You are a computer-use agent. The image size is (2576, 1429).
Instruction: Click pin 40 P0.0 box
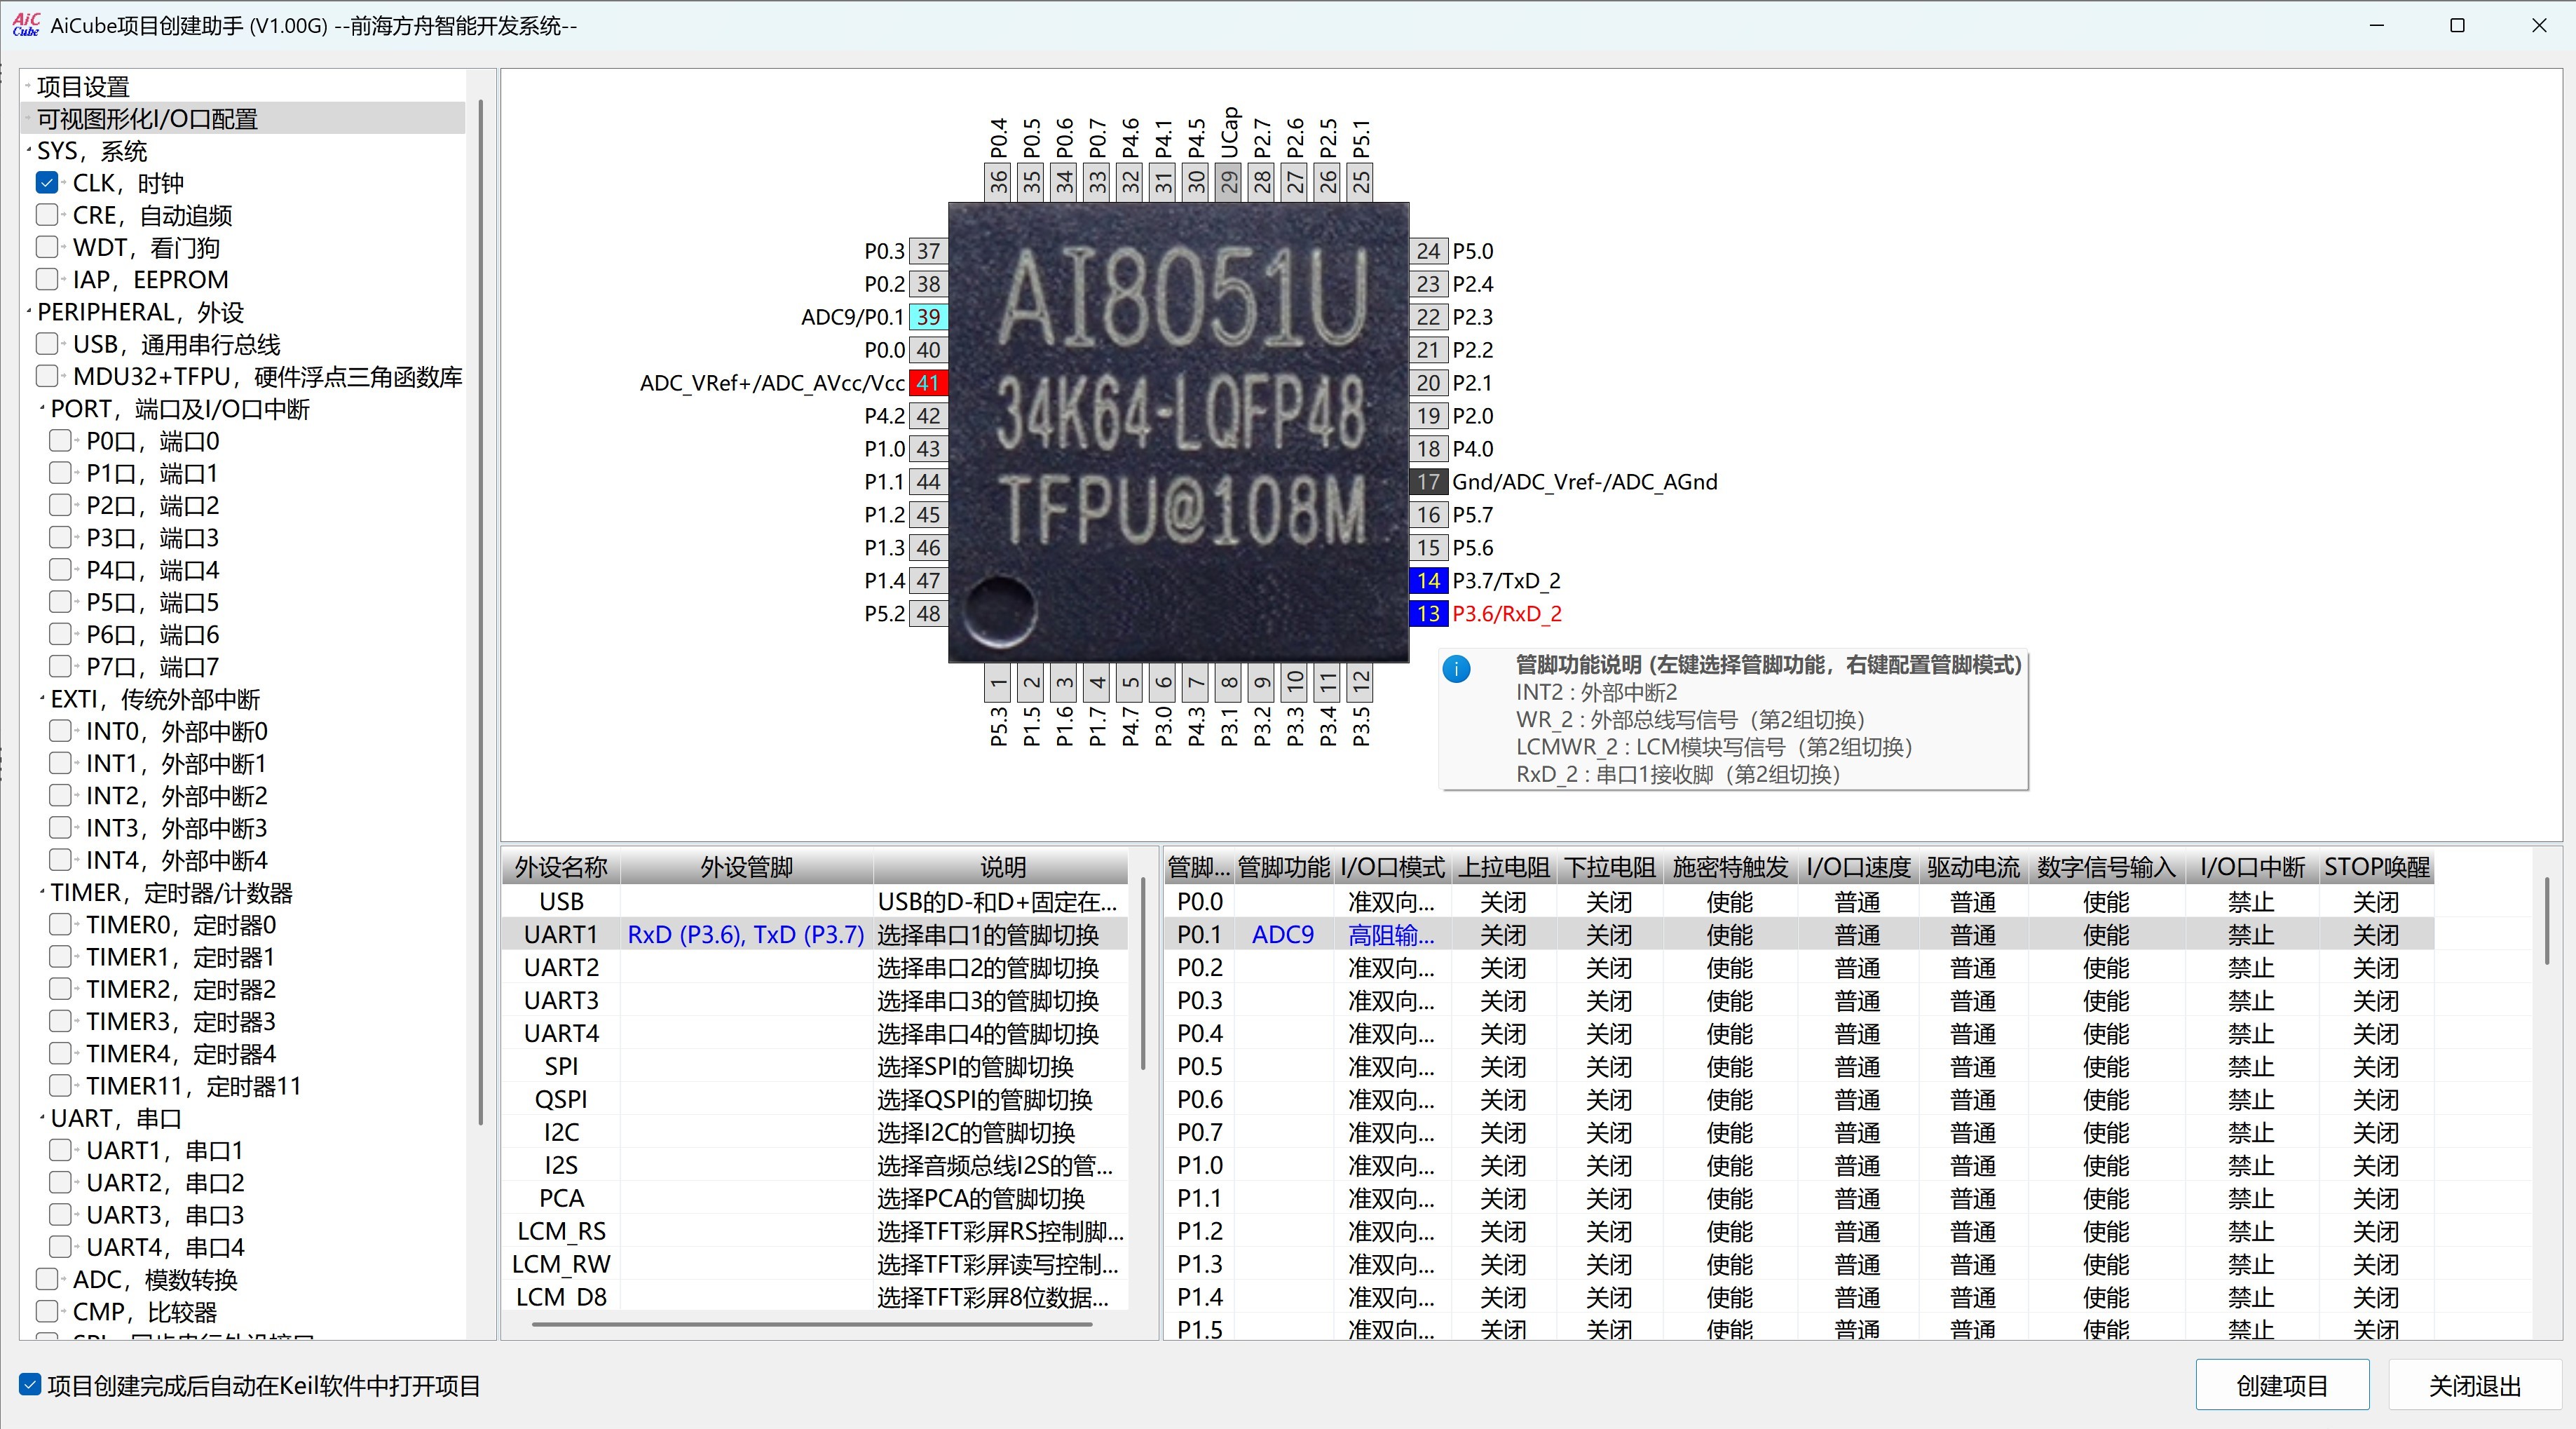[928, 350]
